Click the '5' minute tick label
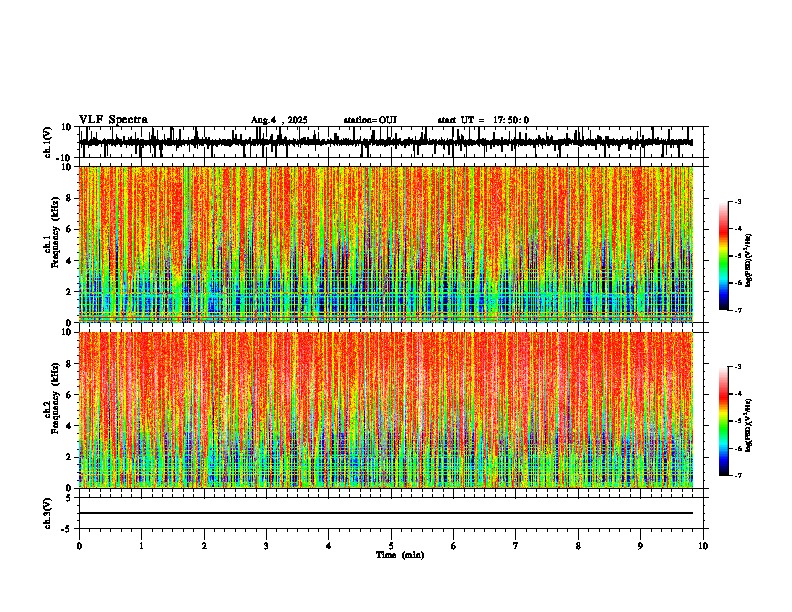Image resolution: width=792 pixels, height=612 pixels. pos(391,546)
